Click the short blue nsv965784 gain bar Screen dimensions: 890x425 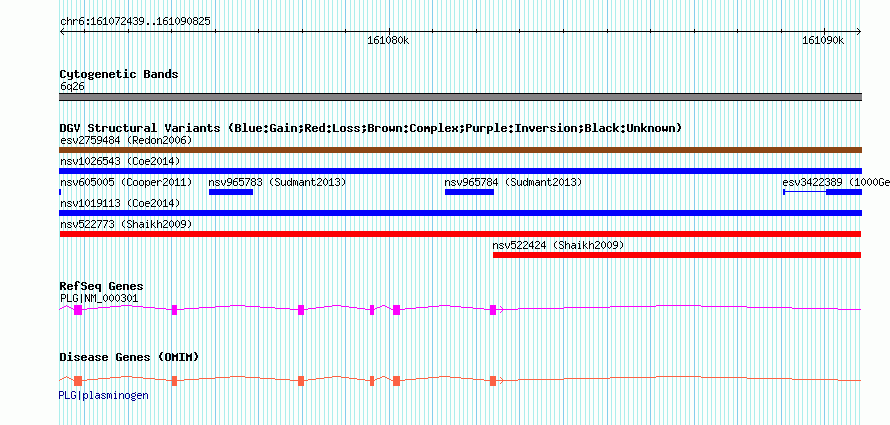[x=469, y=192]
